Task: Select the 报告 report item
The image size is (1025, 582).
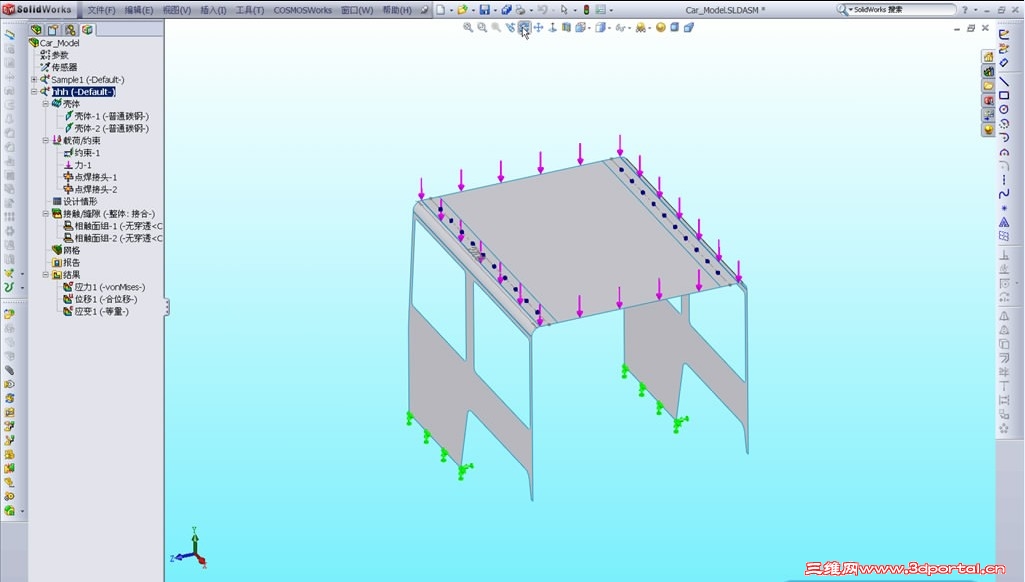Action: tap(66, 262)
